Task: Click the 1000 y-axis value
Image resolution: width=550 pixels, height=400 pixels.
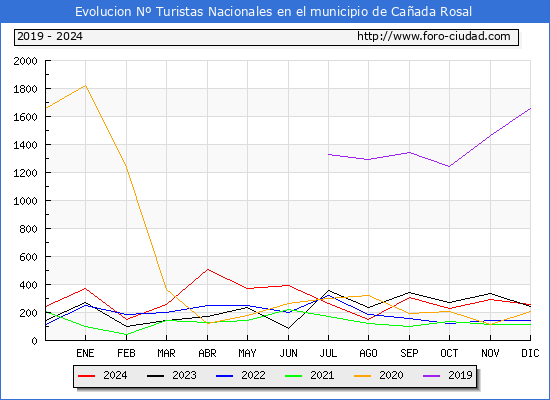Action: (x=25, y=201)
